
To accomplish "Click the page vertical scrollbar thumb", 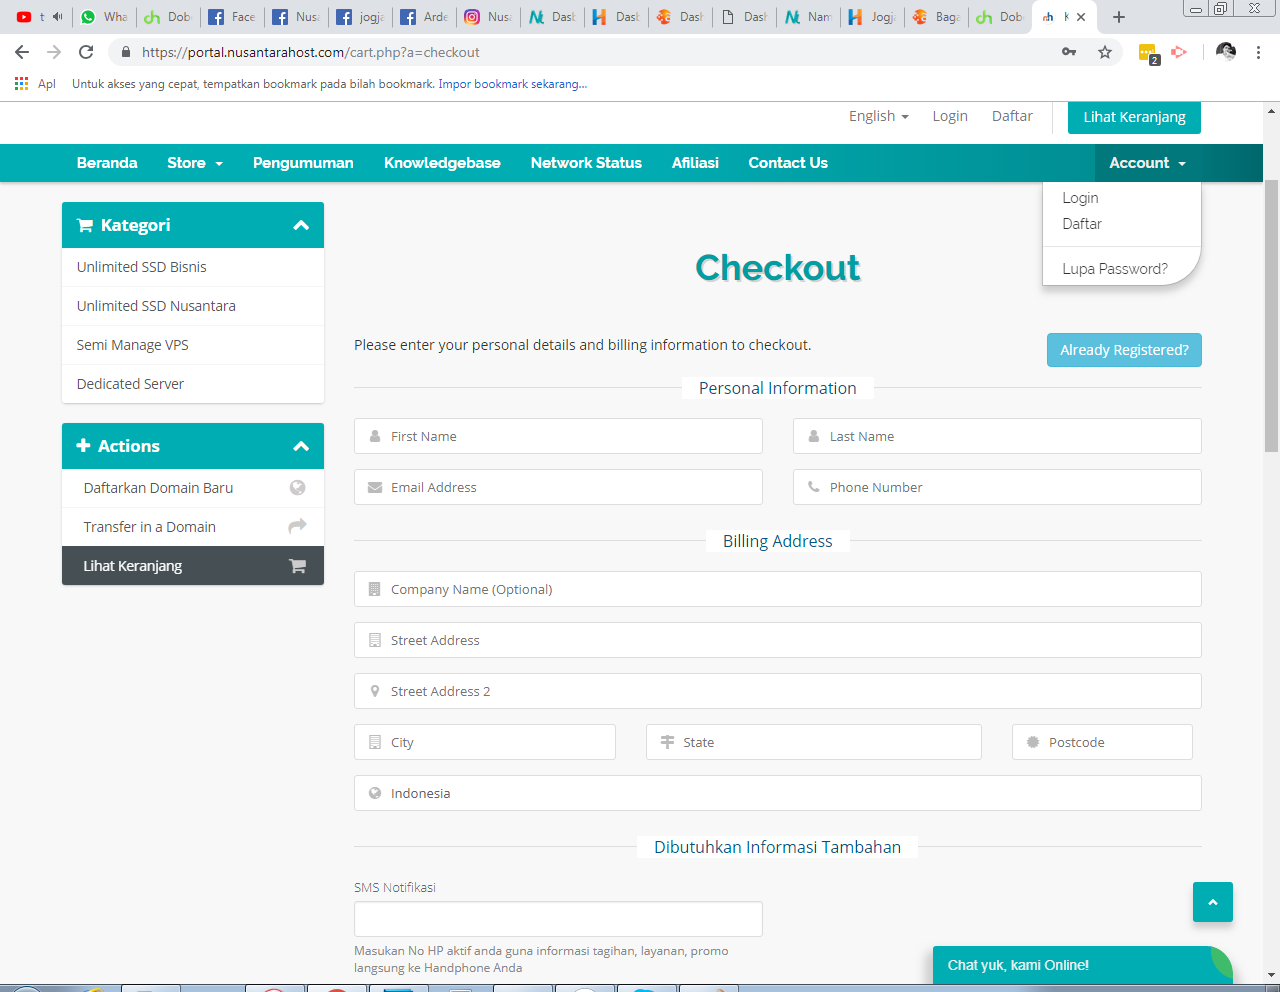I will 1271,315.
